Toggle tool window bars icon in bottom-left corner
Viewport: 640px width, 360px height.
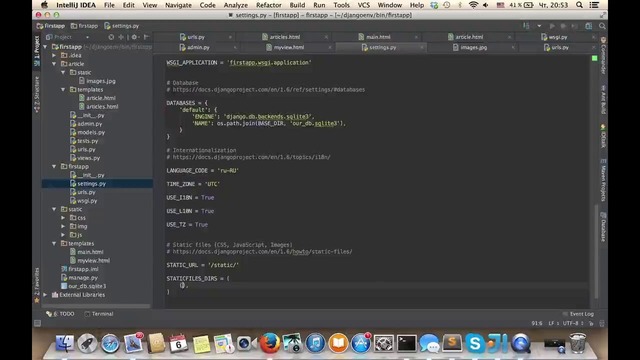point(37,323)
